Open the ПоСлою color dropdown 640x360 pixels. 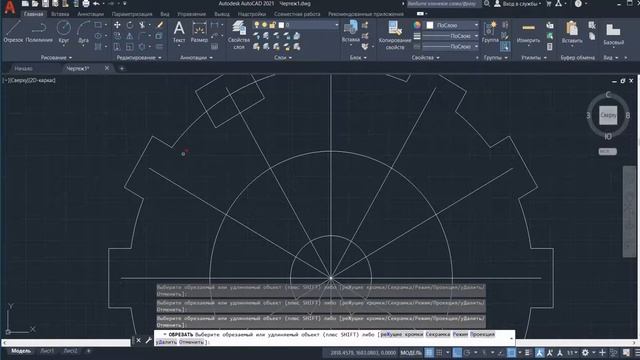pyautogui.click(x=476, y=25)
